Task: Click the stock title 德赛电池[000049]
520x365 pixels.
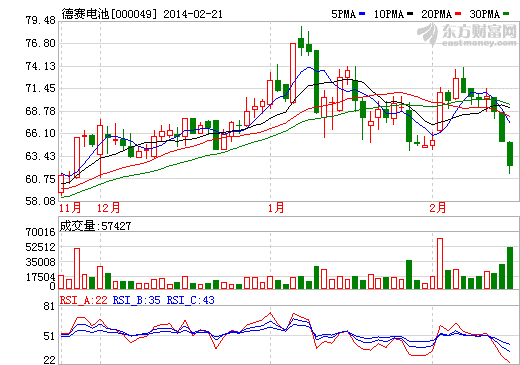Action: coord(109,14)
